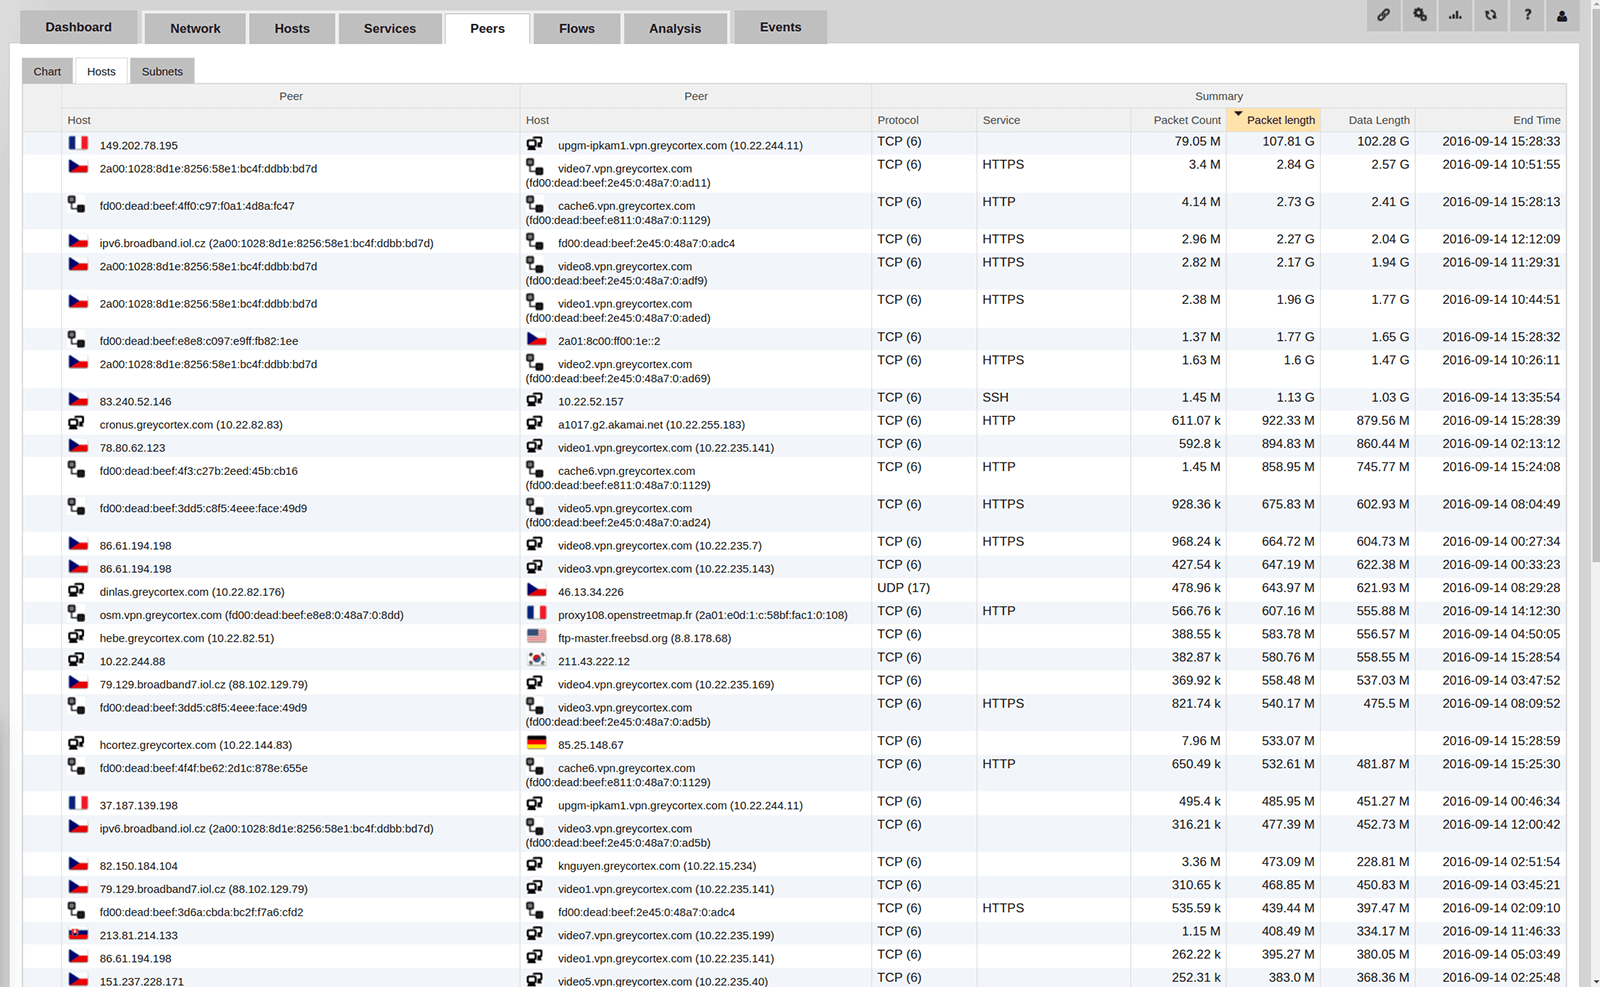The height and width of the screenshot is (987, 1600).
Task: Click peer 211.43.222.12
Action: 594,661
